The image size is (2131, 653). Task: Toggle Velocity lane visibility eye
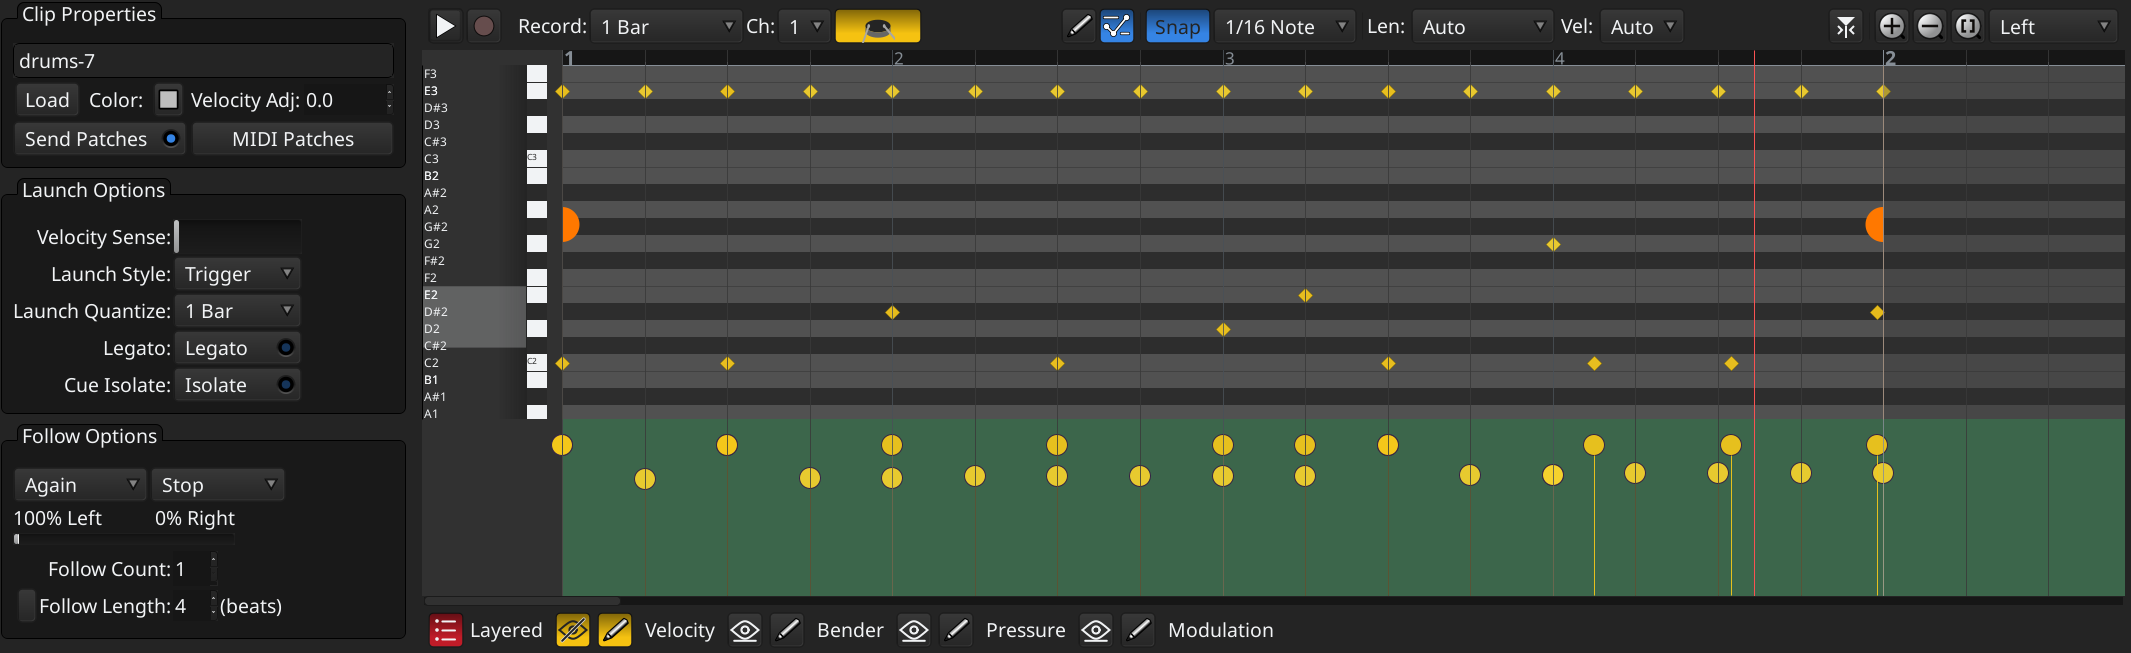click(x=572, y=630)
